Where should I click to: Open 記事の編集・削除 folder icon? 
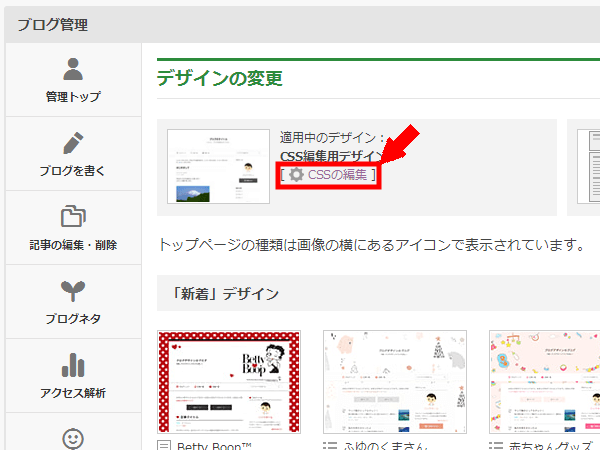point(73,216)
